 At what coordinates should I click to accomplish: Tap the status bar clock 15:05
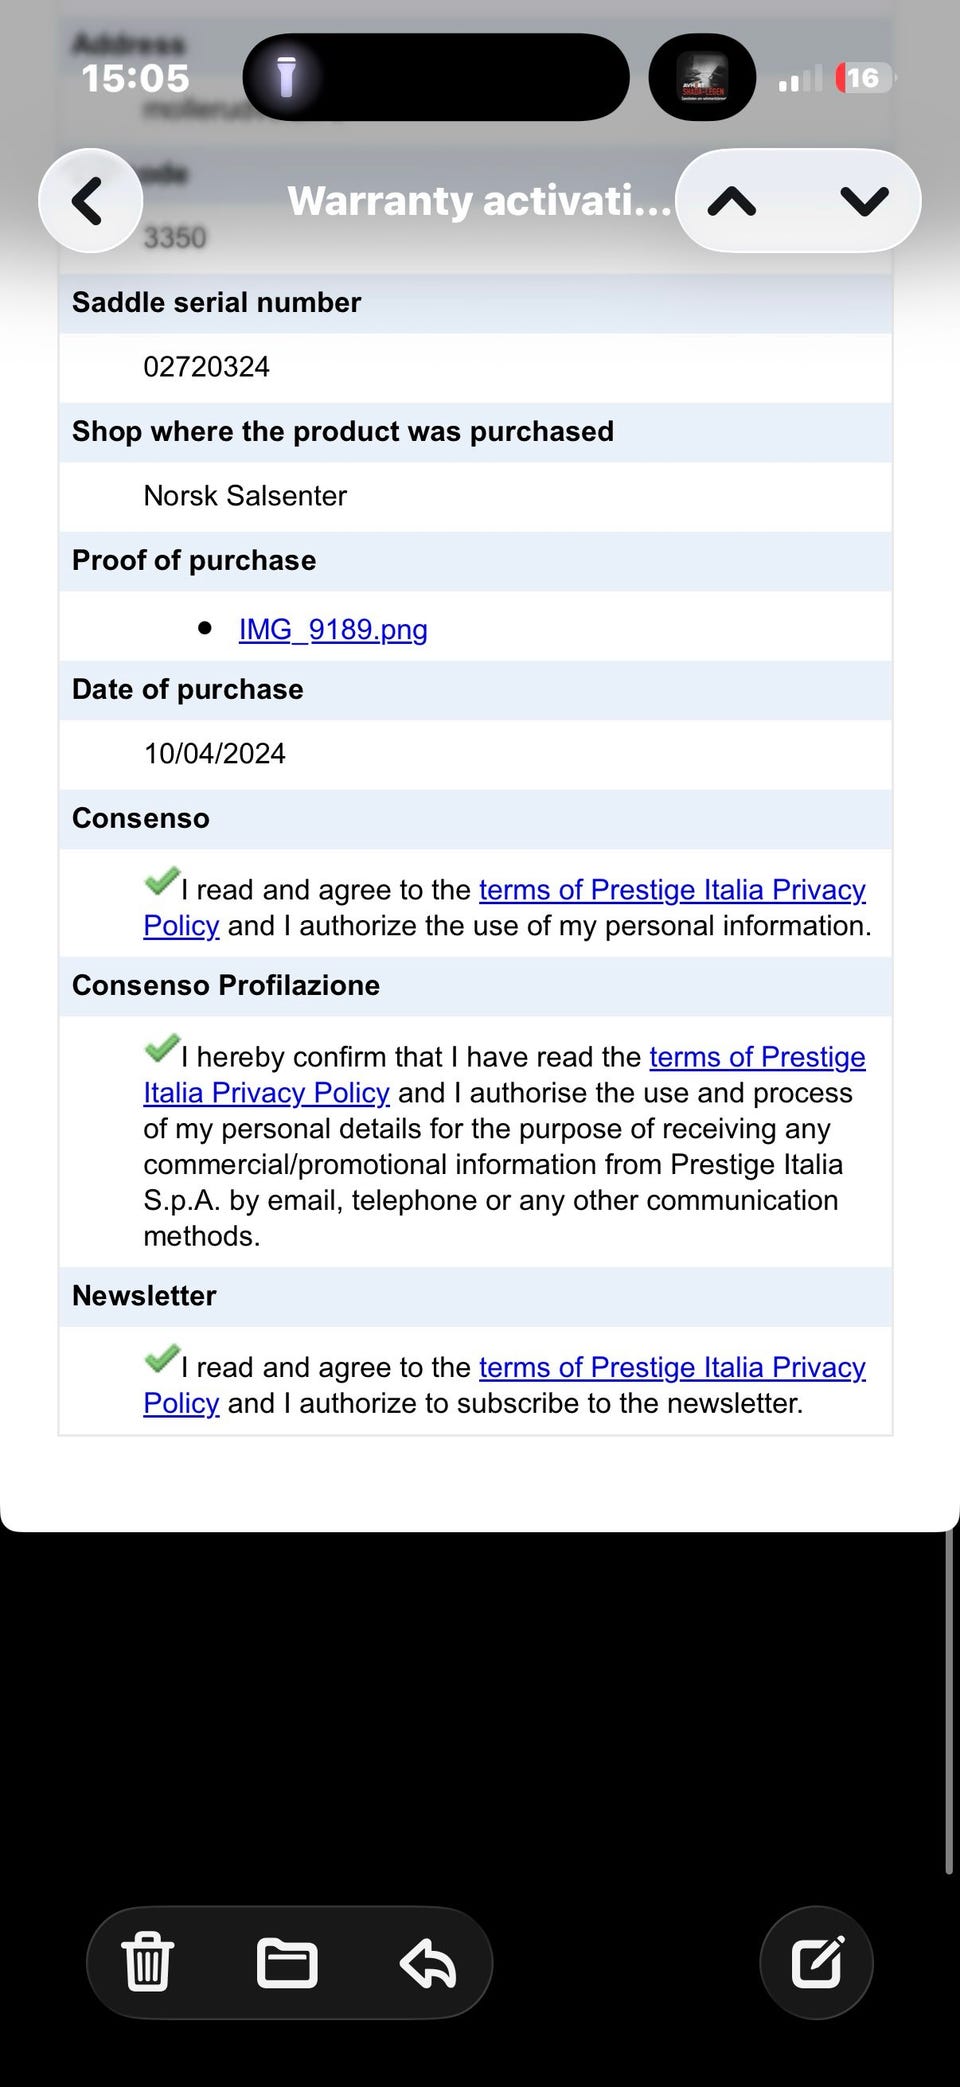click(135, 78)
